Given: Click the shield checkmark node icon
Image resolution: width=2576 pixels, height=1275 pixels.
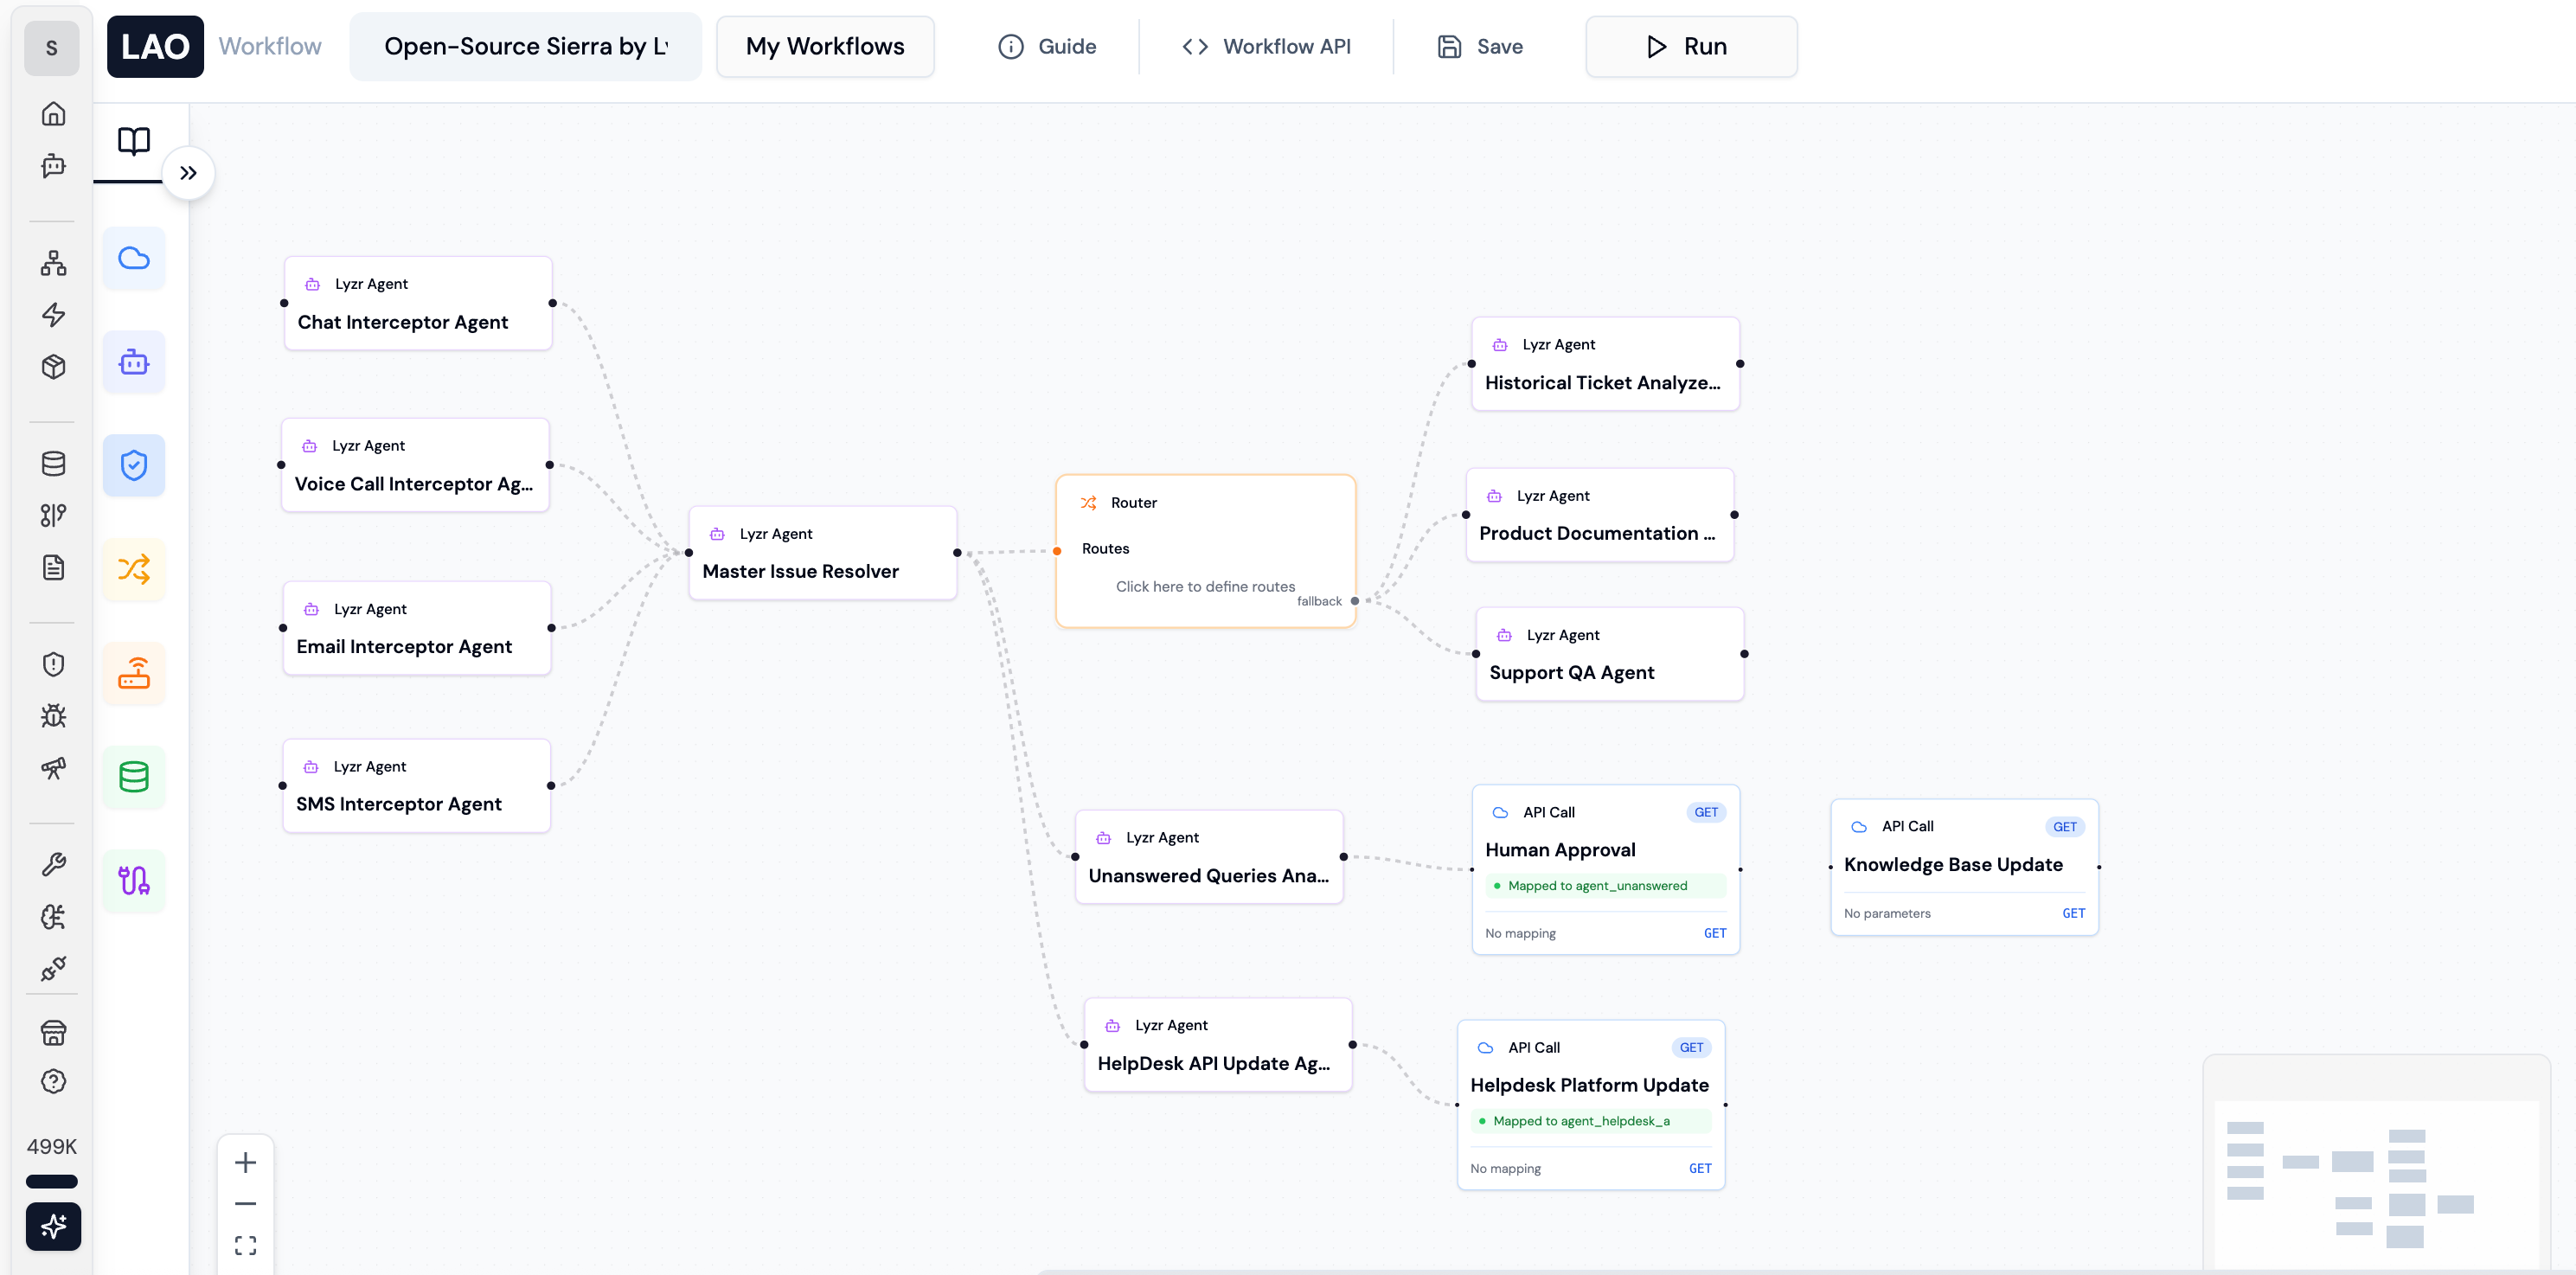Looking at the screenshot, I should click(x=134, y=465).
